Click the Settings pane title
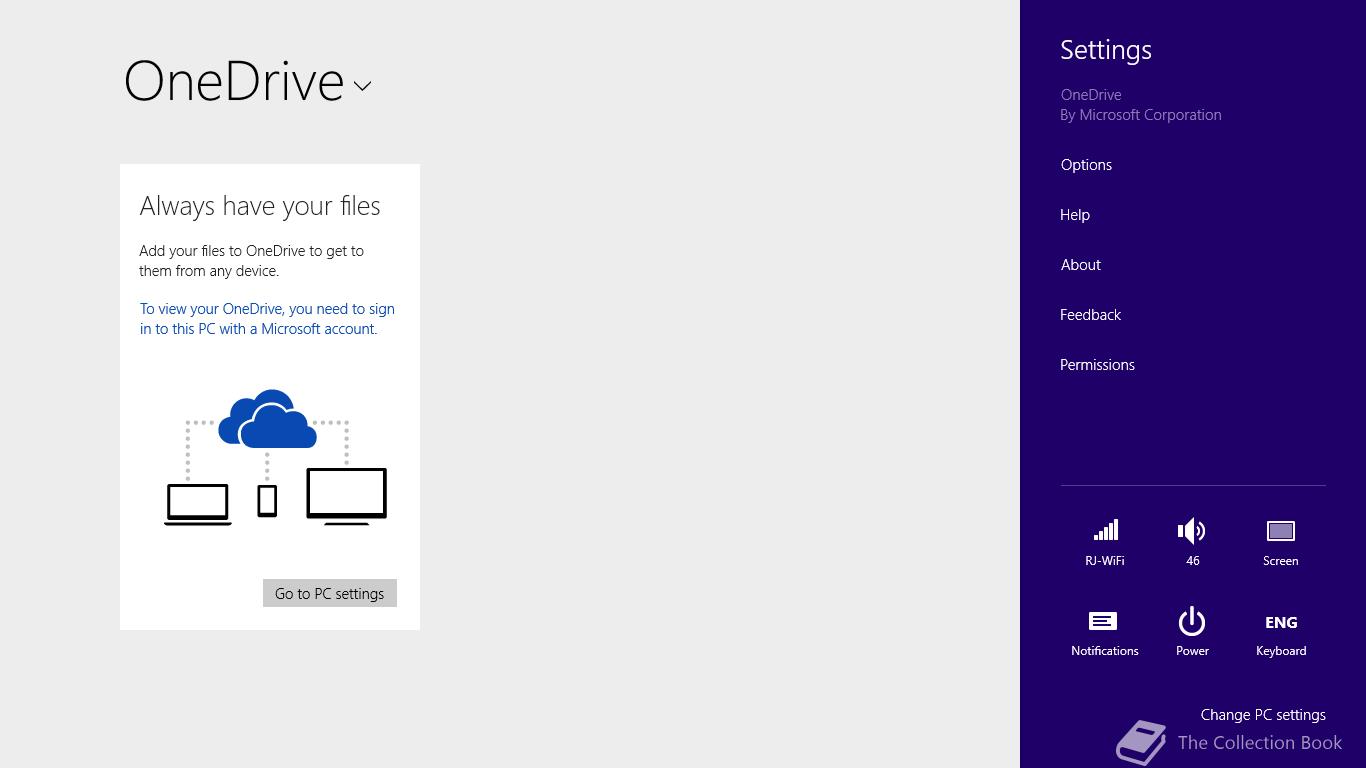 pyautogui.click(x=1106, y=50)
